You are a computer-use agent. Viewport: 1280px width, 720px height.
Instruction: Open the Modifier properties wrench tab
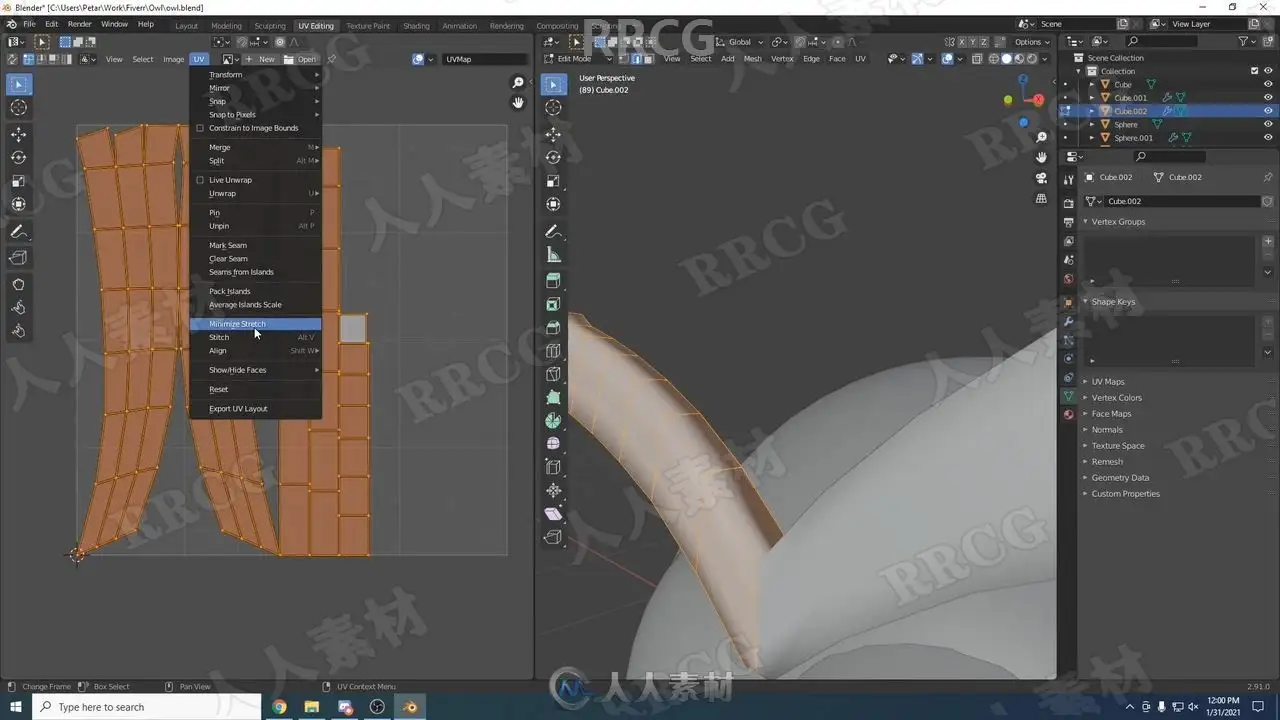1068,321
